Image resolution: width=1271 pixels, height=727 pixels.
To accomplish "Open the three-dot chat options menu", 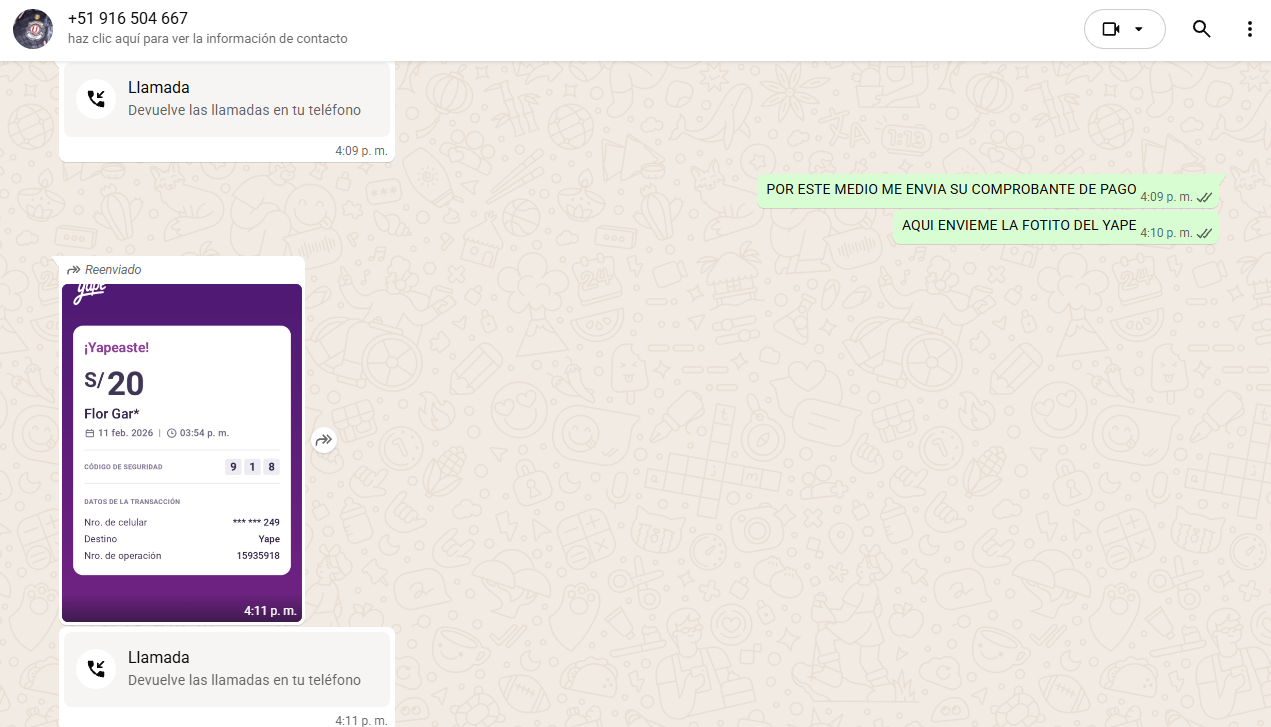I will 1249,29.
